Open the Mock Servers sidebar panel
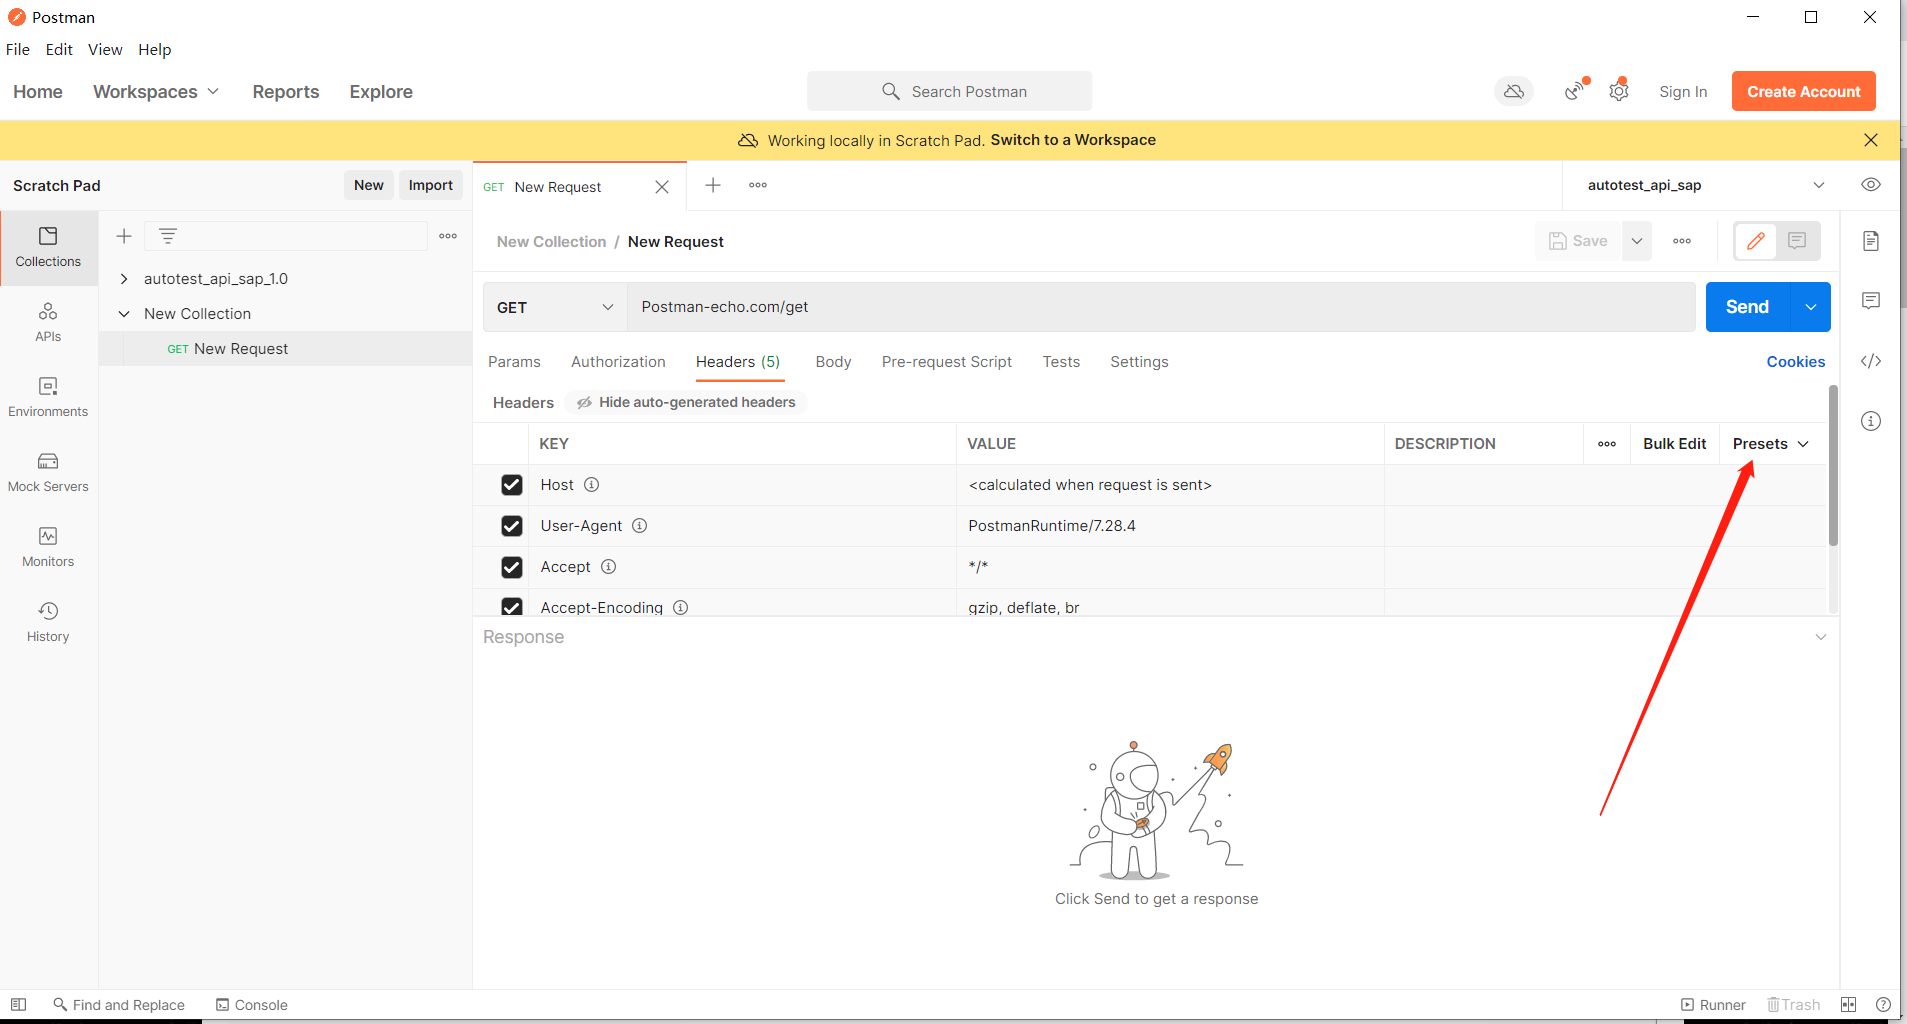 [x=48, y=472]
